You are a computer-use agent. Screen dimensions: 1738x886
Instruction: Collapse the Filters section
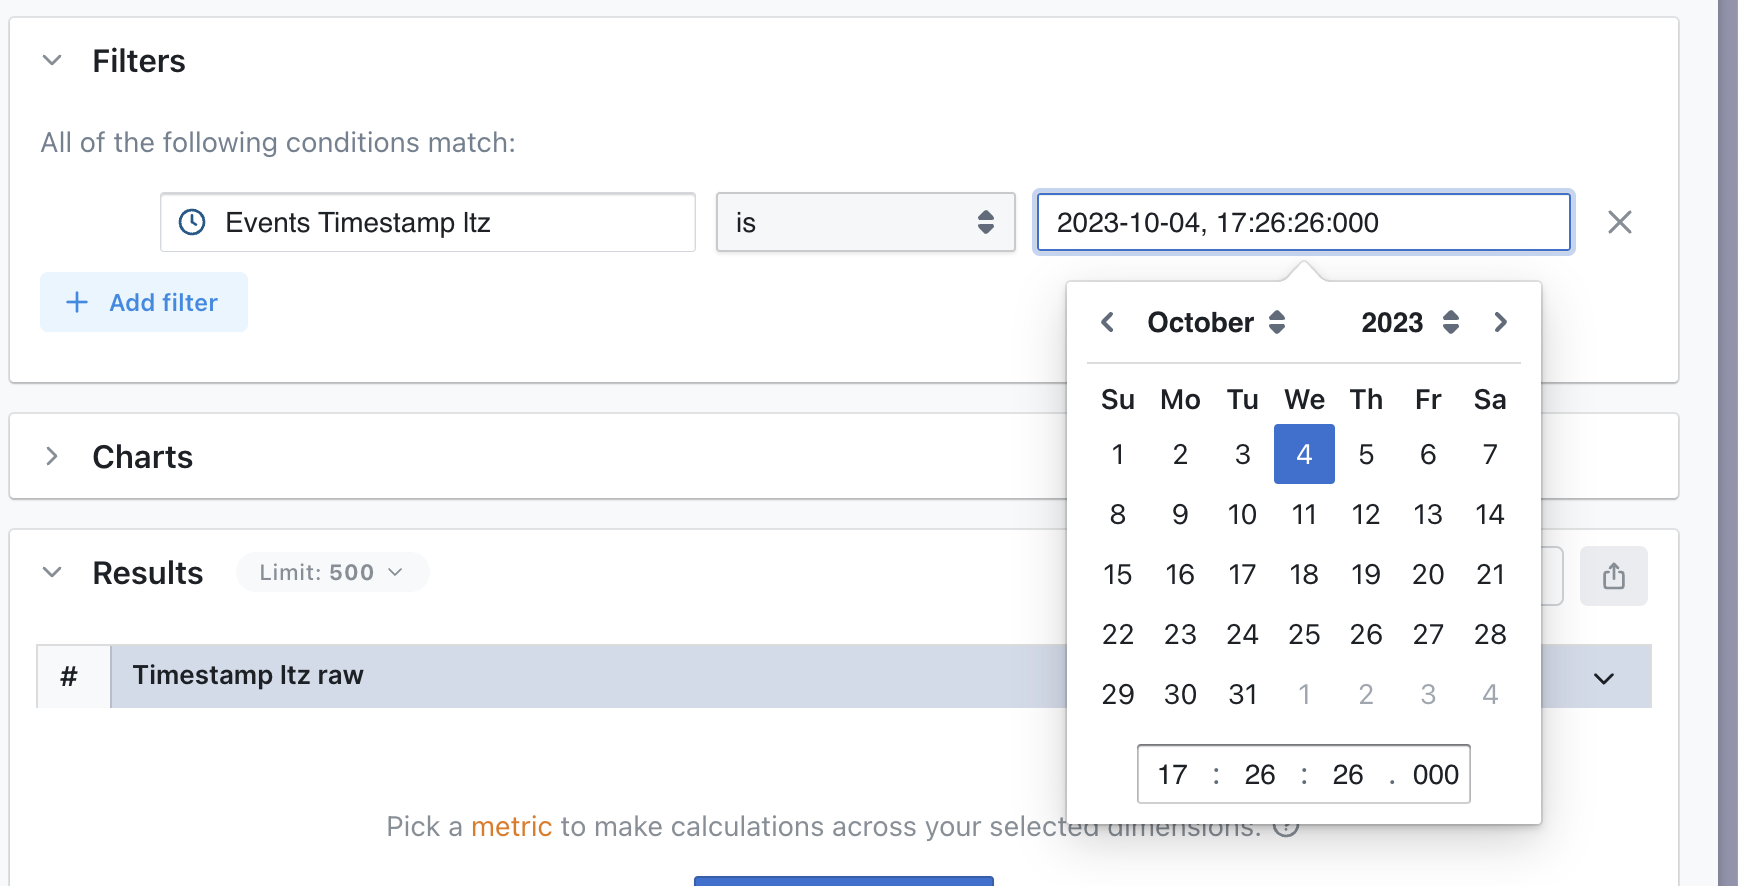(x=51, y=60)
